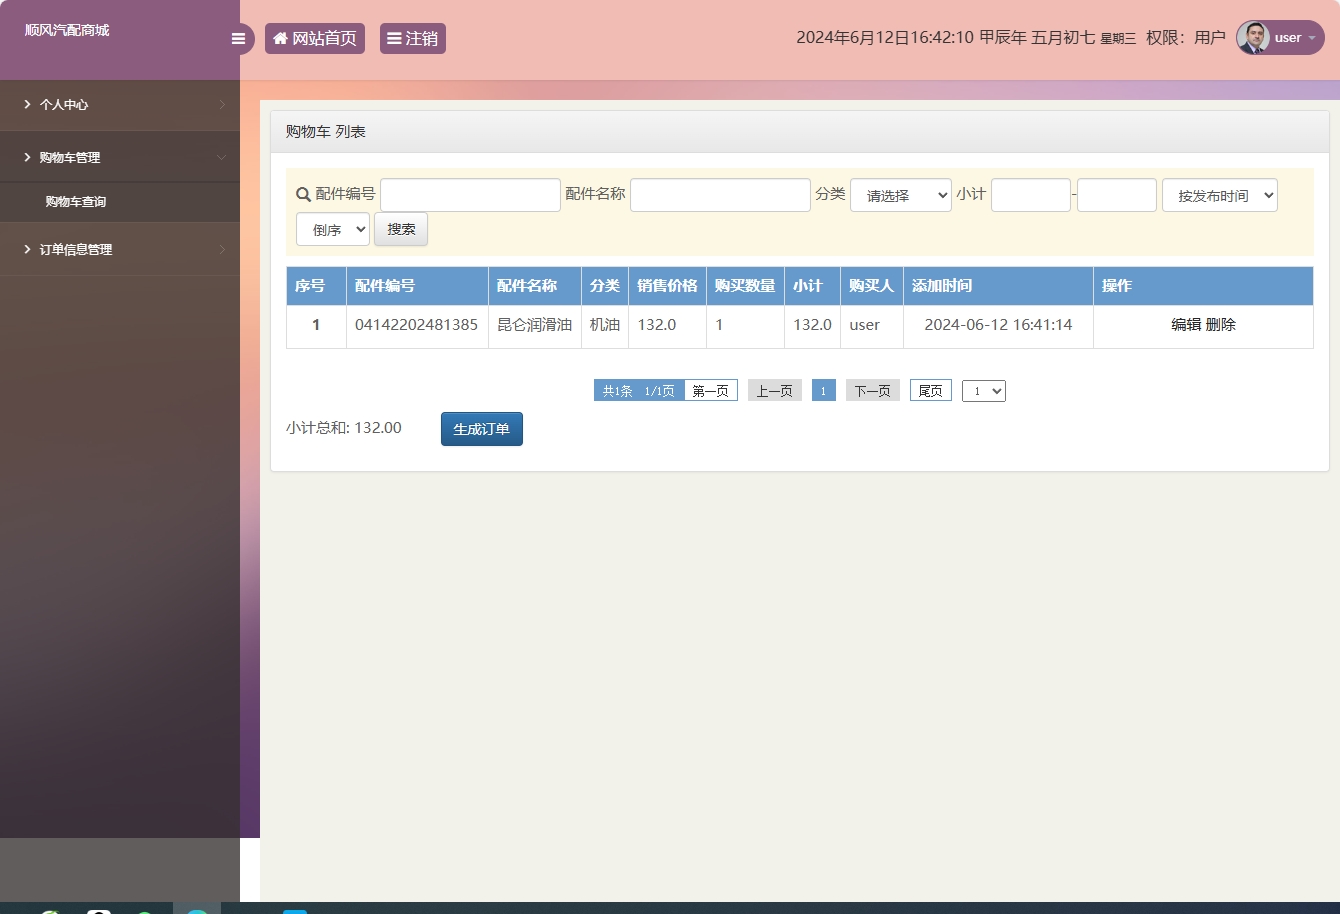The image size is (1340, 914).
Task: Click the 搜索 button
Action: click(x=400, y=229)
